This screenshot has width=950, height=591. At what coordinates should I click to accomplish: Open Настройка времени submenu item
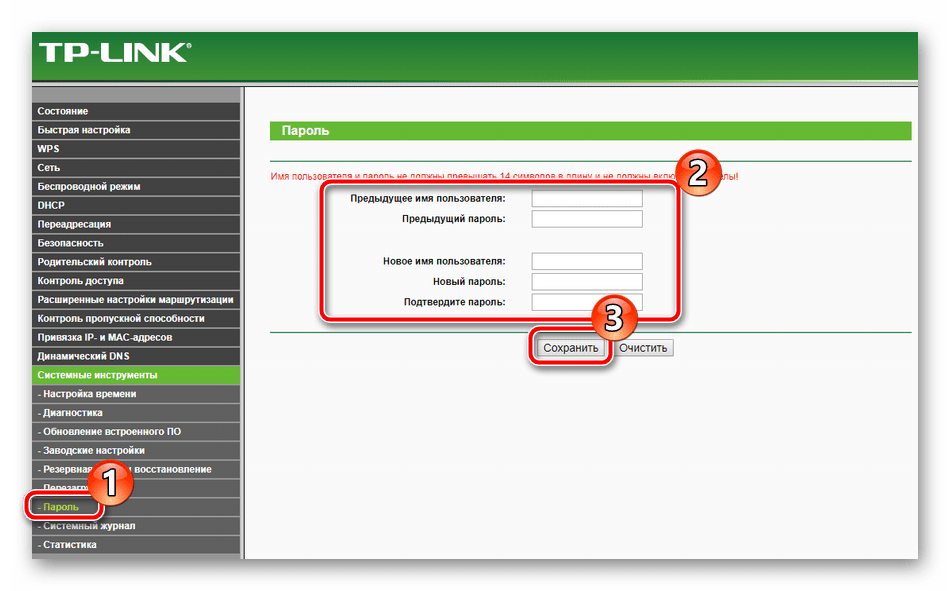click(x=136, y=393)
